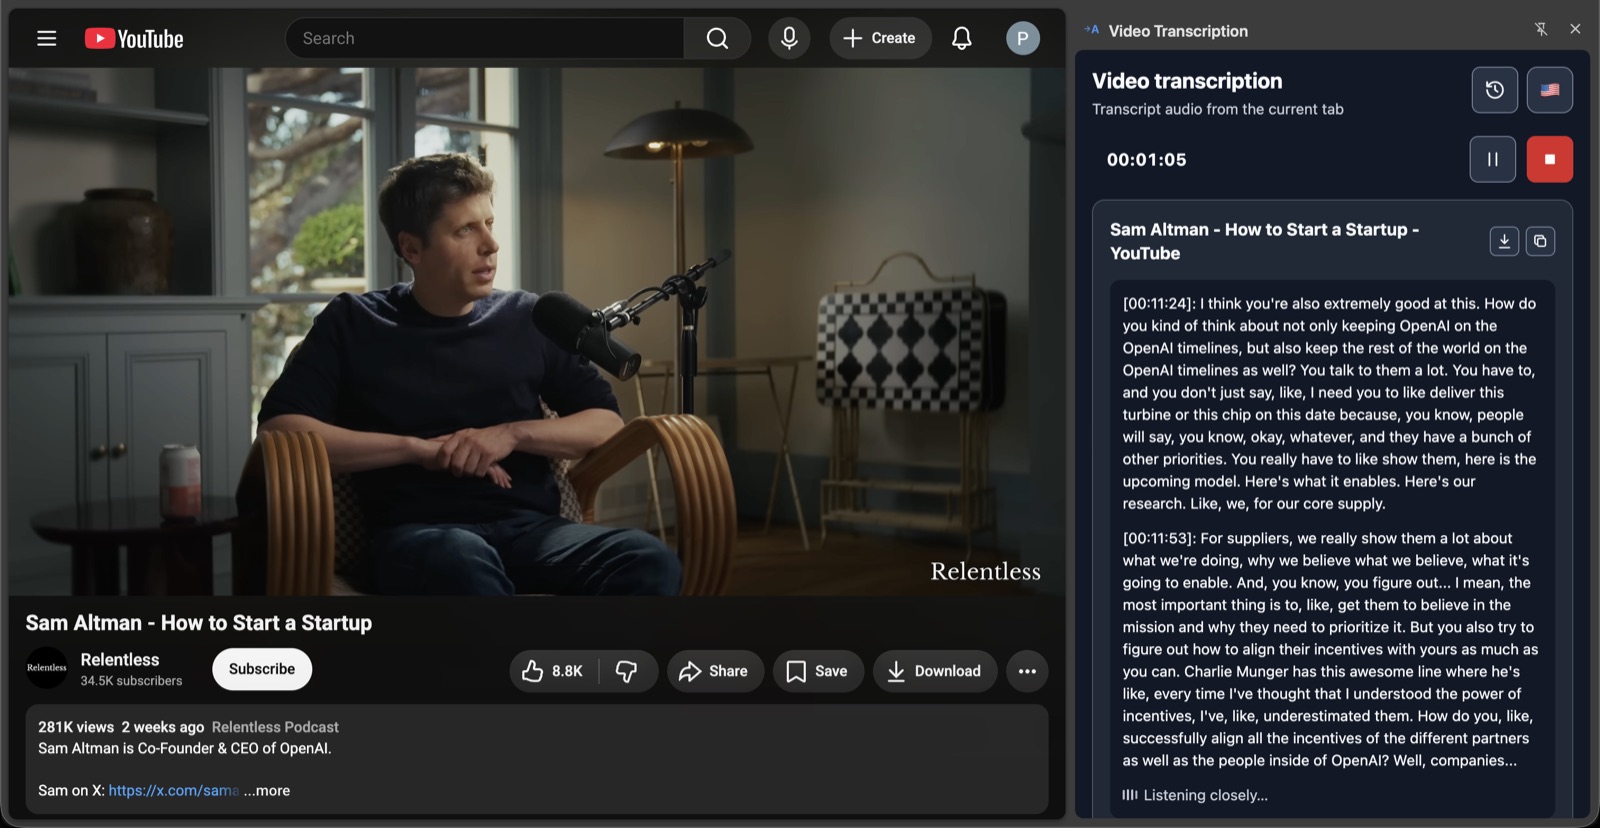
Task: Open the Create menu
Action: coord(880,38)
